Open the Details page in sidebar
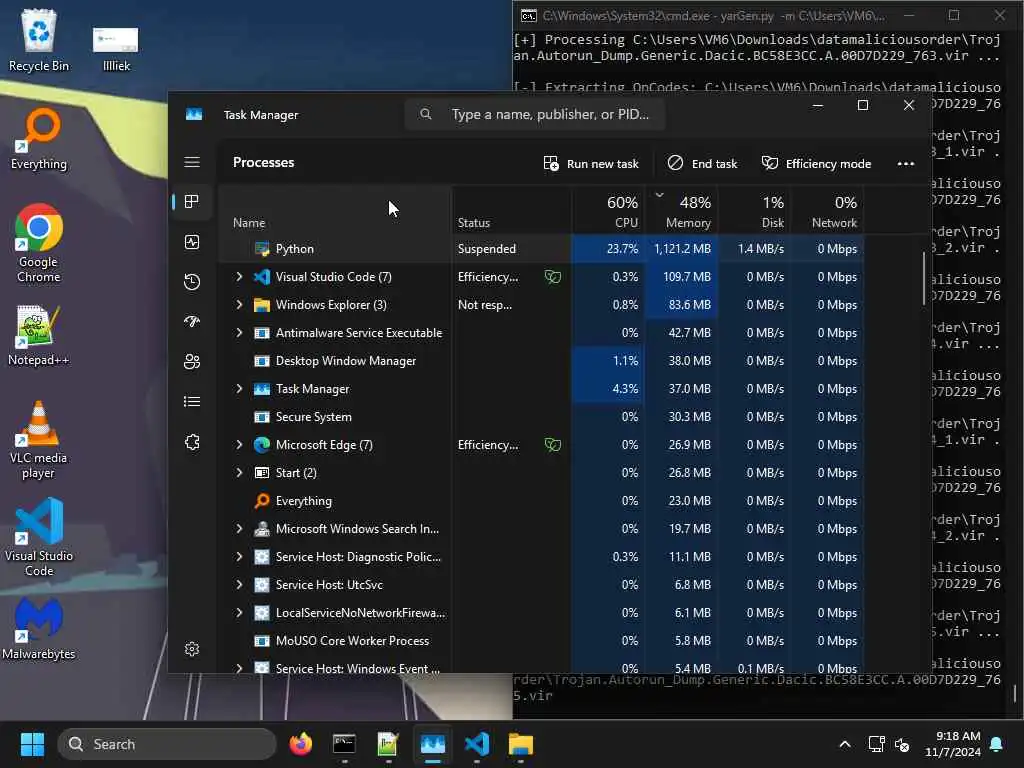1024x768 pixels. 192,402
